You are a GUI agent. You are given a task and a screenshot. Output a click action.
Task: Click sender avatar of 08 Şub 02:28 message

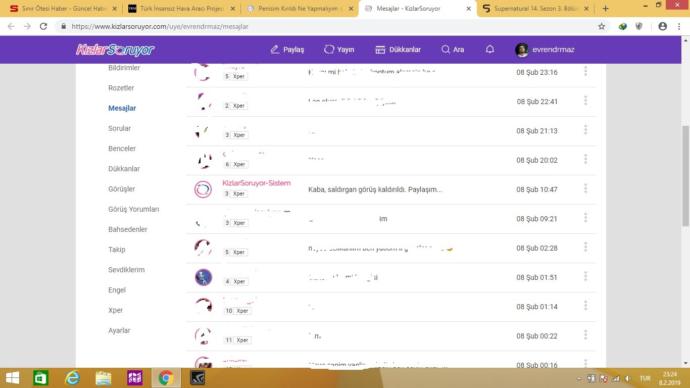[x=203, y=248]
